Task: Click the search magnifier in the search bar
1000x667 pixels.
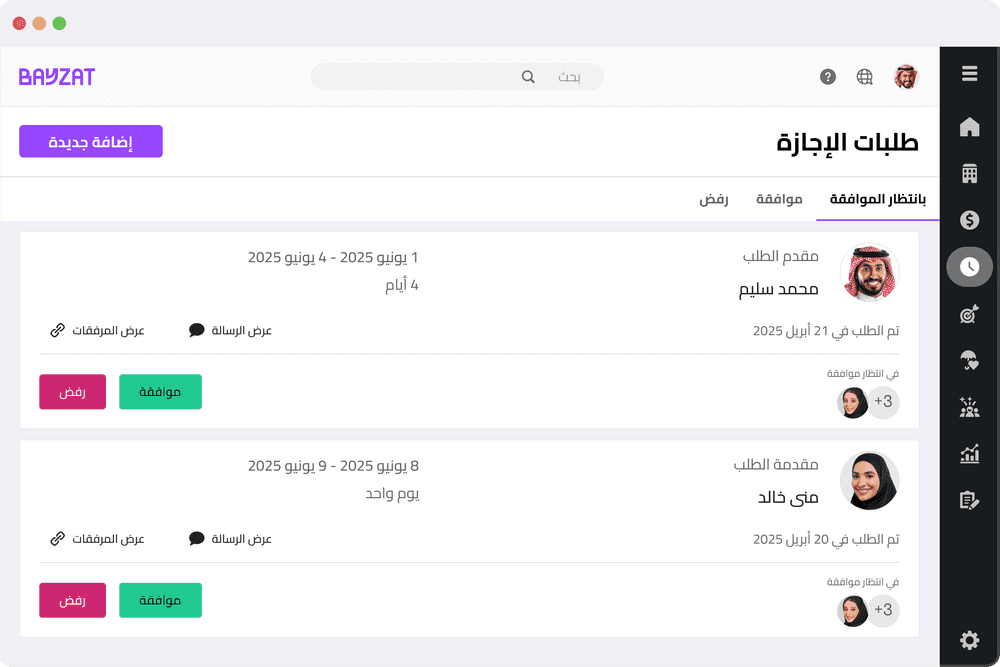Action: coord(528,76)
